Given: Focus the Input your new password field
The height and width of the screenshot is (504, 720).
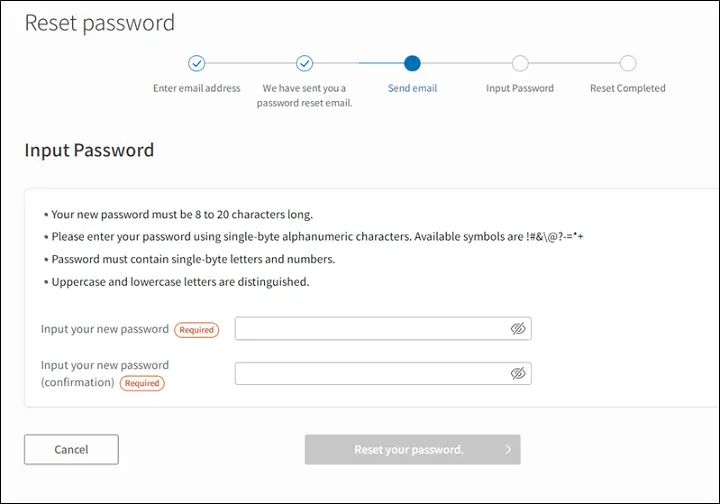Looking at the screenshot, I should pos(383,329).
